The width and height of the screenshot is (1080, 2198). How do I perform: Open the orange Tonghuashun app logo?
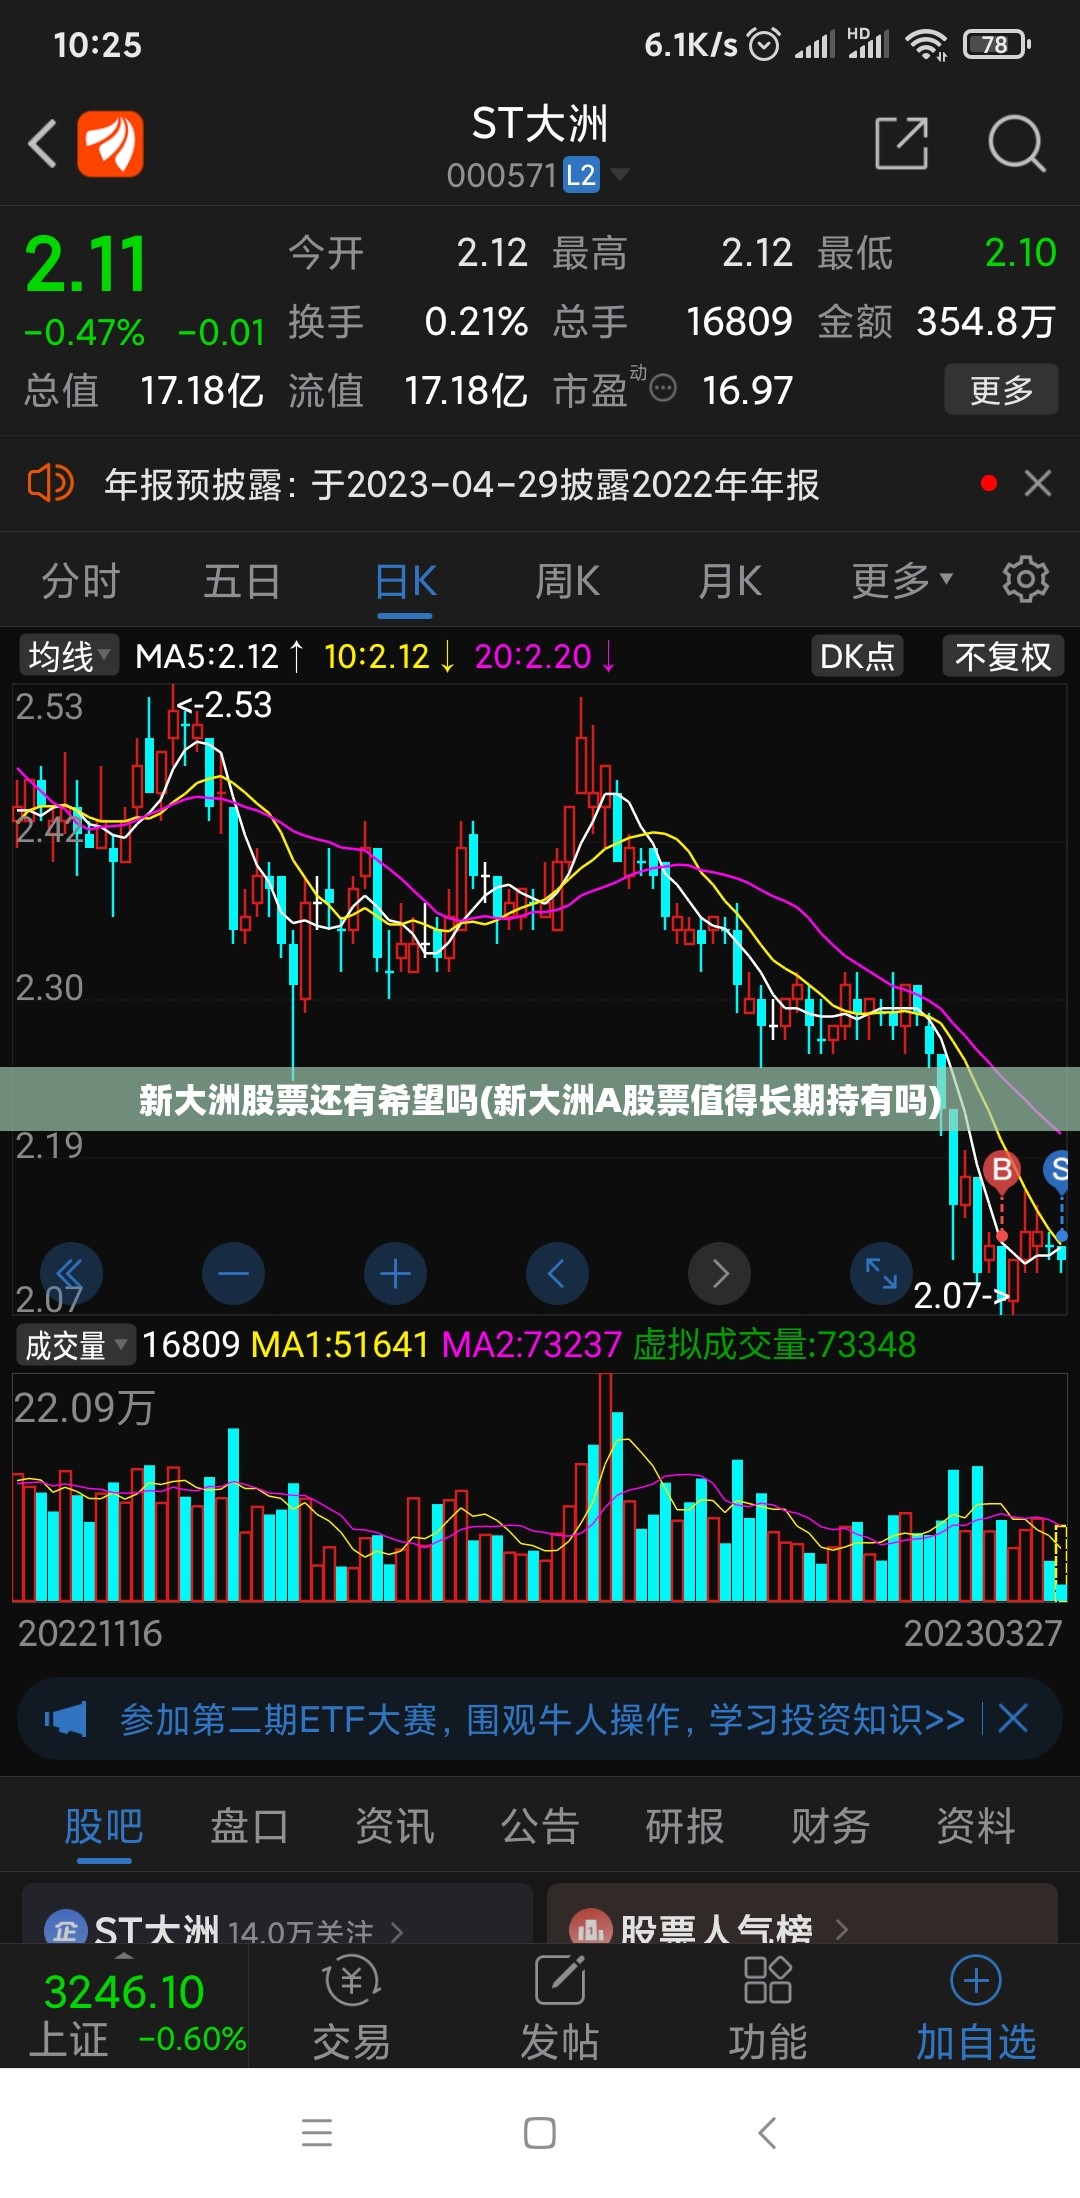(x=111, y=143)
